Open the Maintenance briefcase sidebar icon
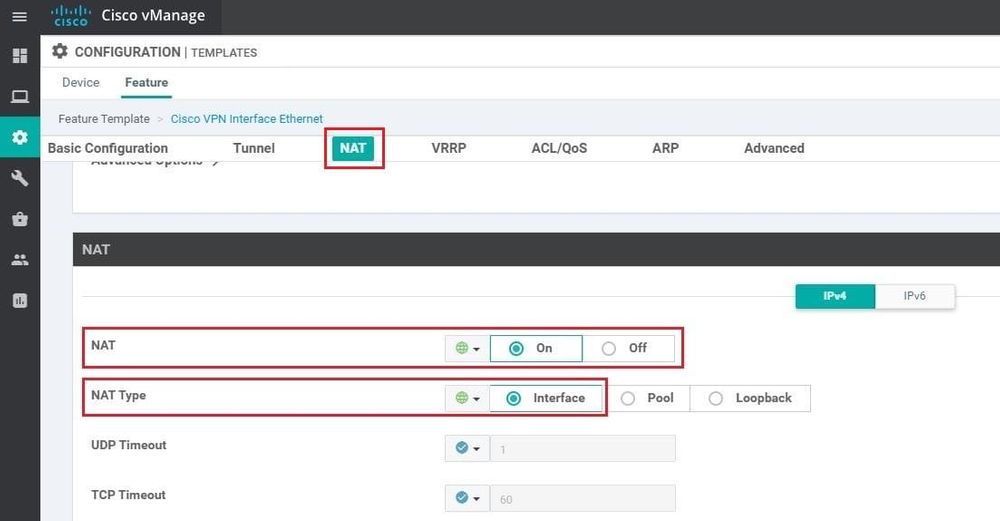The width and height of the screenshot is (1000, 521). [x=20, y=219]
